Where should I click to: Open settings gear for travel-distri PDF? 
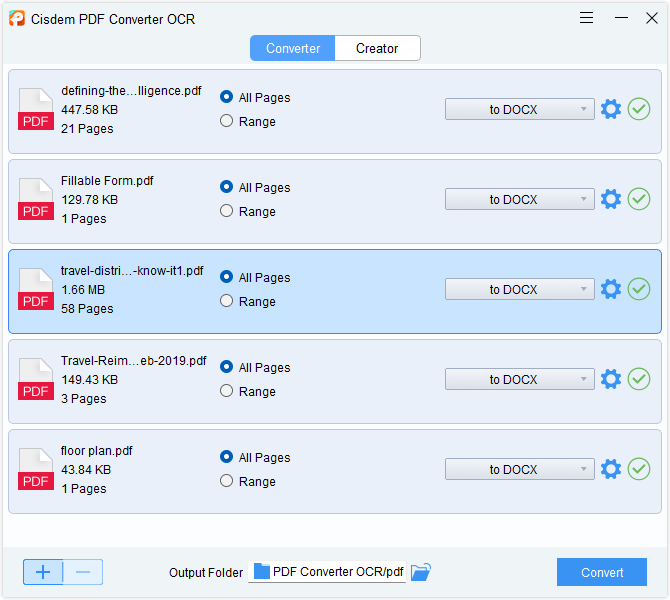(x=611, y=290)
